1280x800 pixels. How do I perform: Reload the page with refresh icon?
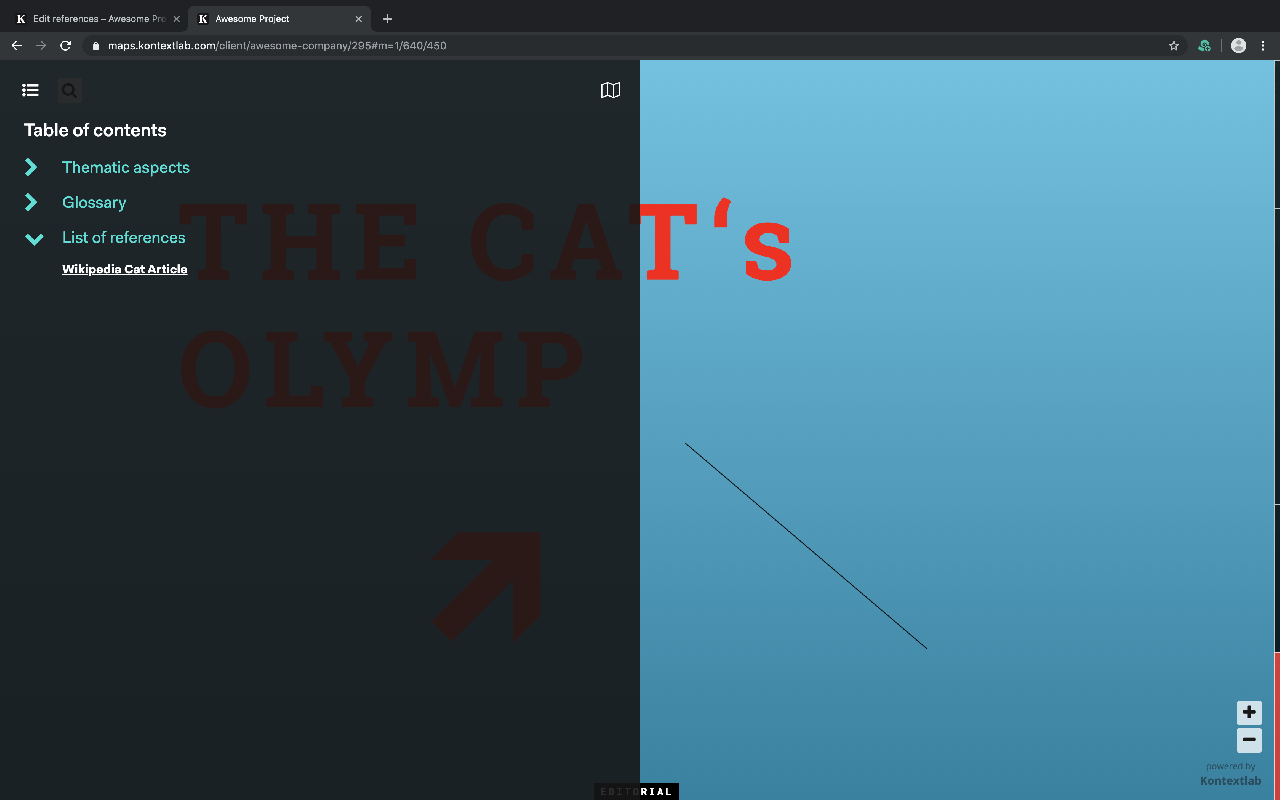tap(66, 46)
